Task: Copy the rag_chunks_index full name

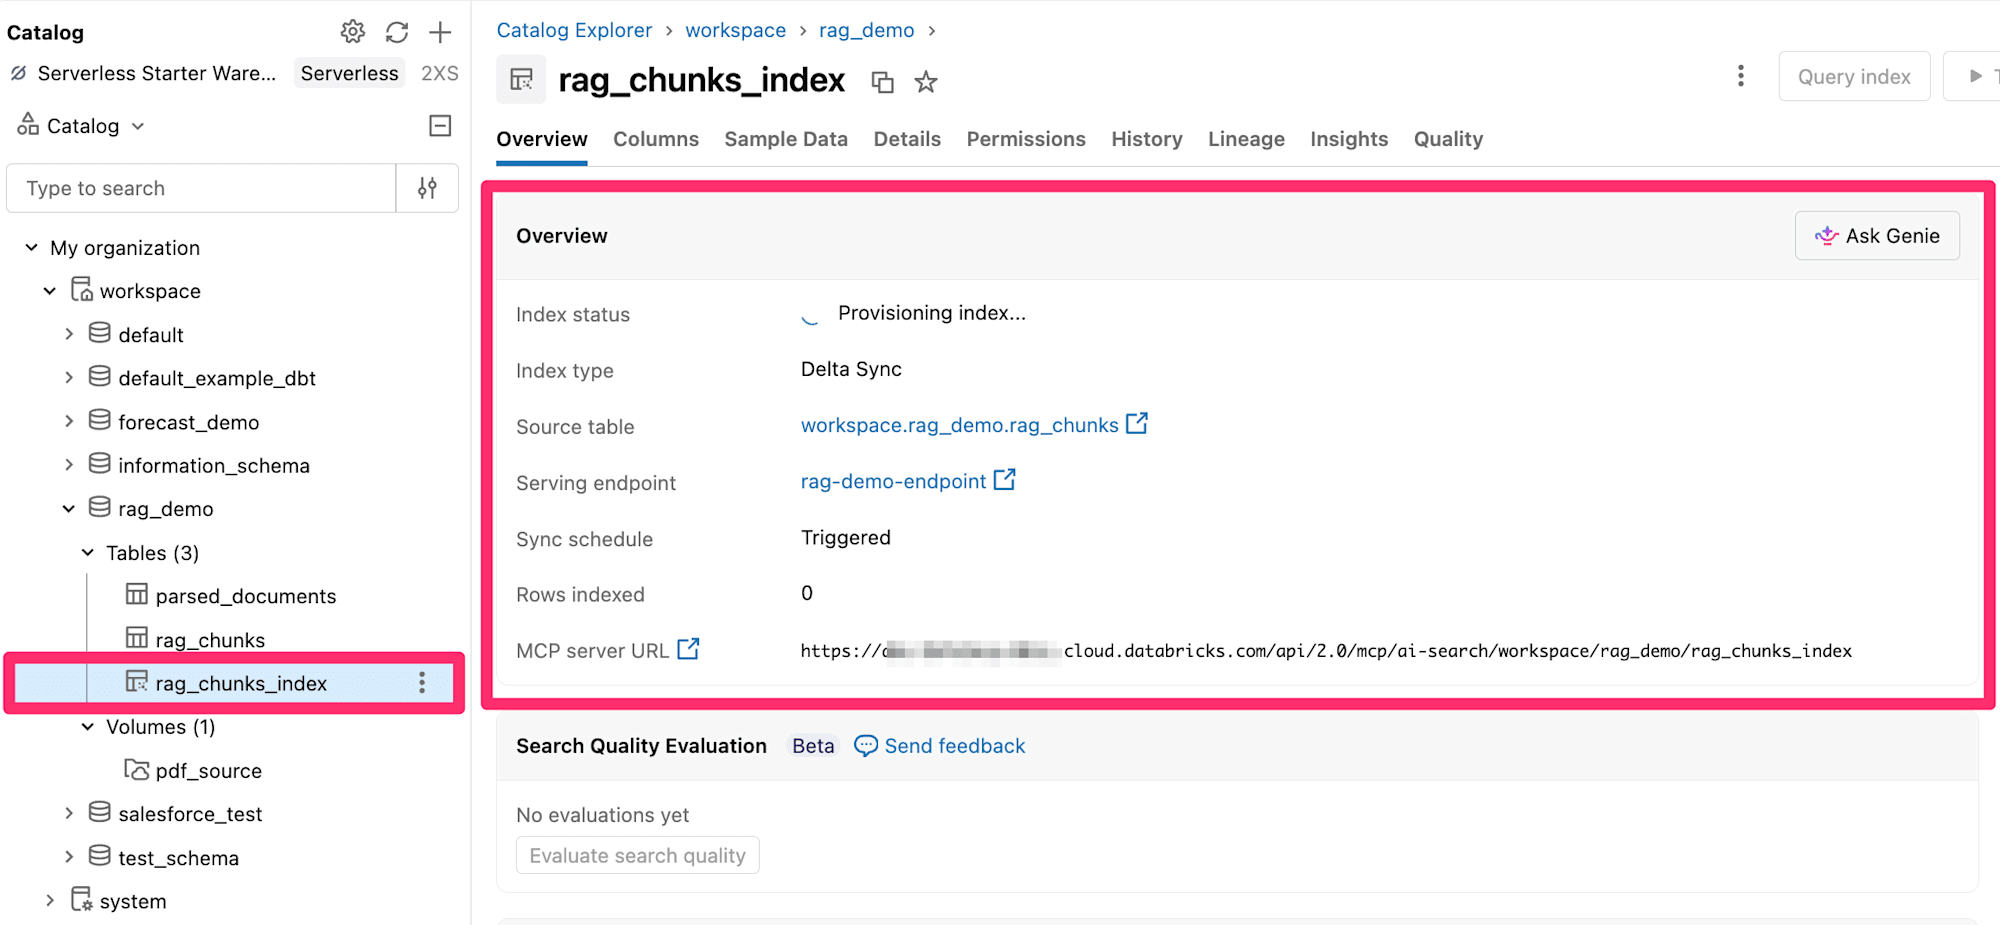Action: (882, 82)
